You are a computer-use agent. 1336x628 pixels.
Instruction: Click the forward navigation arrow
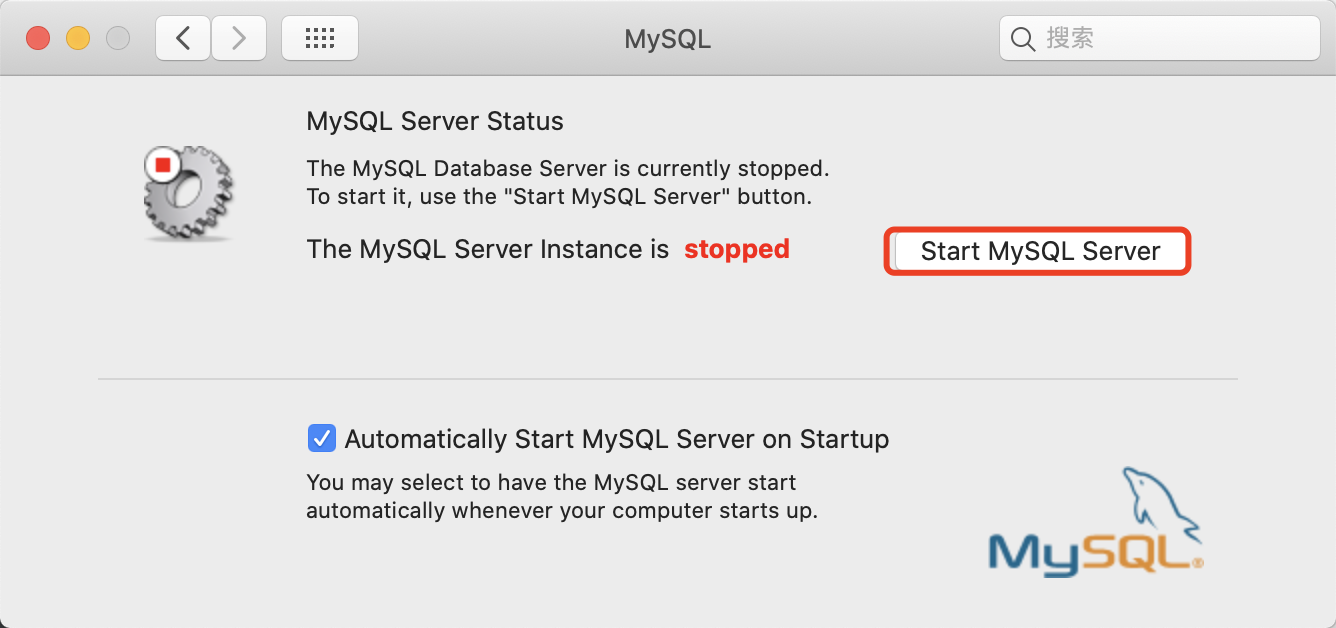[239, 37]
